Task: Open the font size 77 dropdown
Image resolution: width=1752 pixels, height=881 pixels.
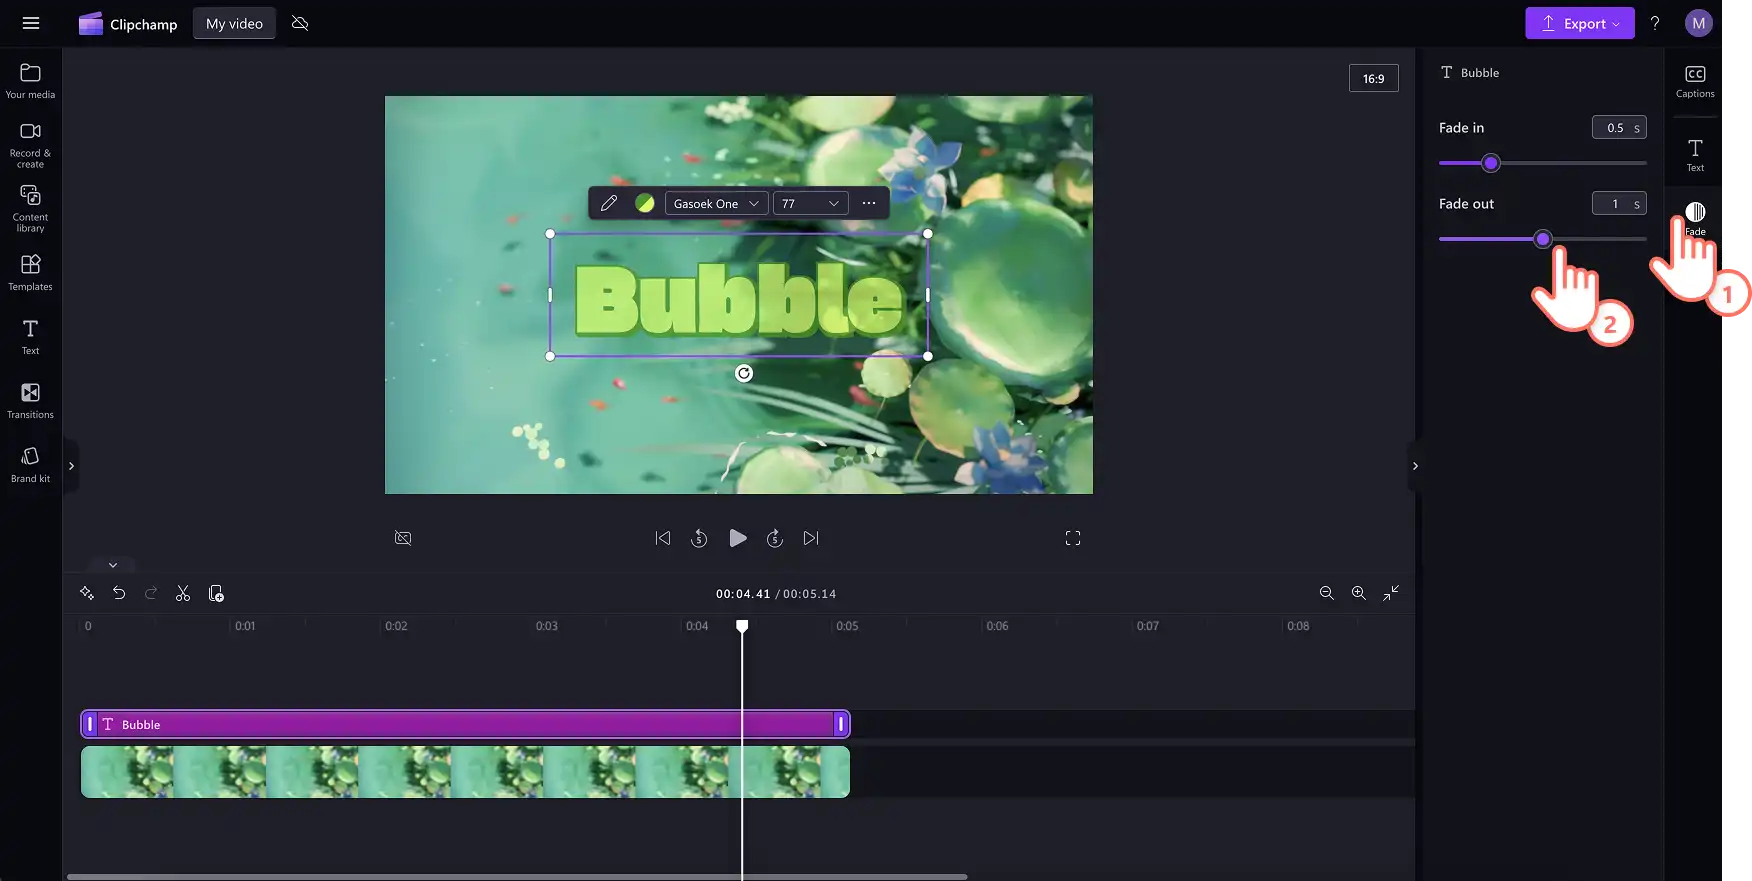Action: click(x=810, y=203)
